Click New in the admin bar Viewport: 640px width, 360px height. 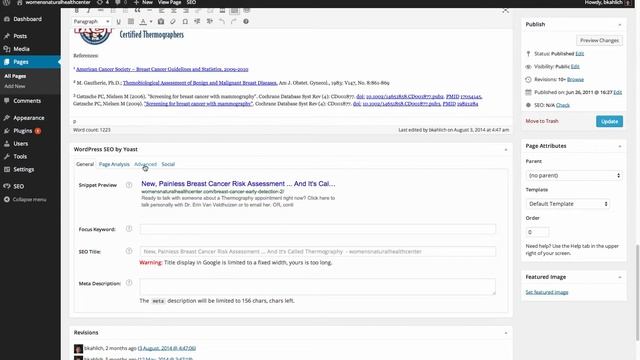pos(143,2)
